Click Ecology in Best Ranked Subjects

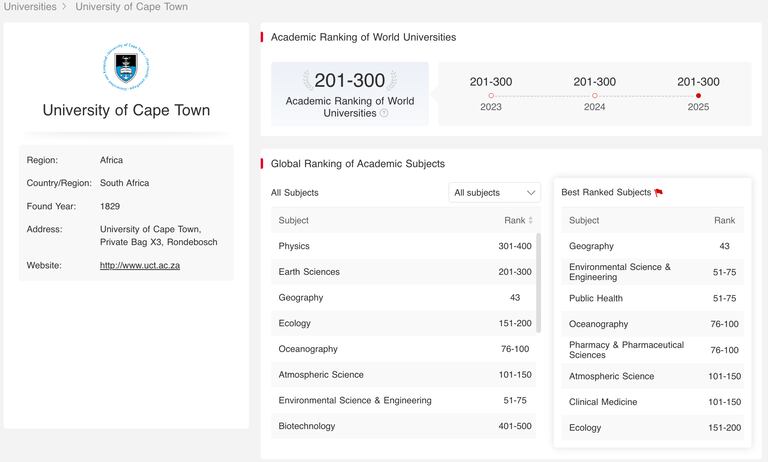click(585, 428)
